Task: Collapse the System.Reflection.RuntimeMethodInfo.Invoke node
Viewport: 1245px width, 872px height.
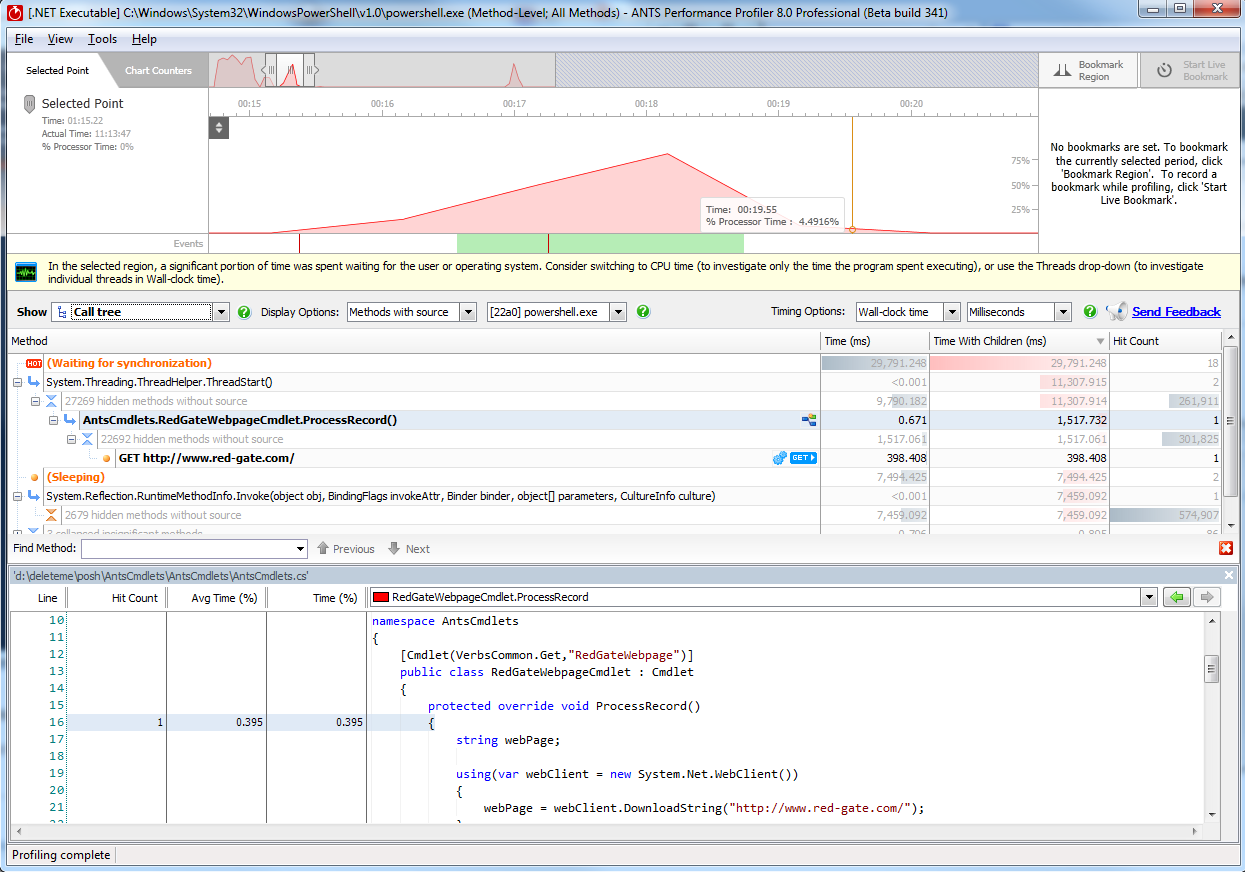Action: 18,496
